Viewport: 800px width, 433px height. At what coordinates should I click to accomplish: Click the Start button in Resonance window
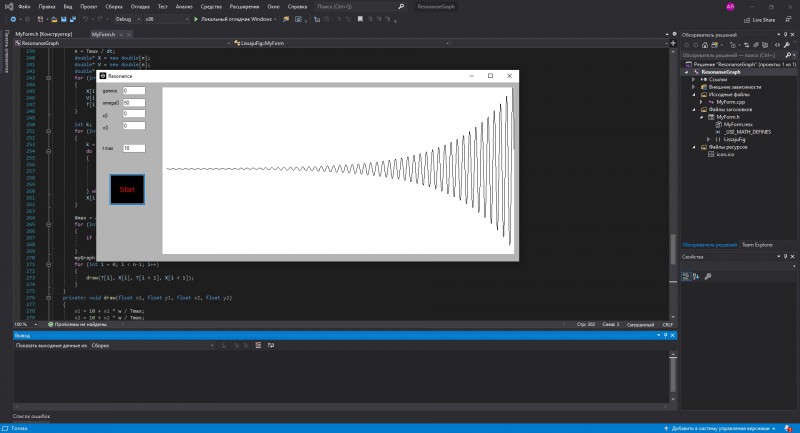pyautogui.click(x=127, y=189)
